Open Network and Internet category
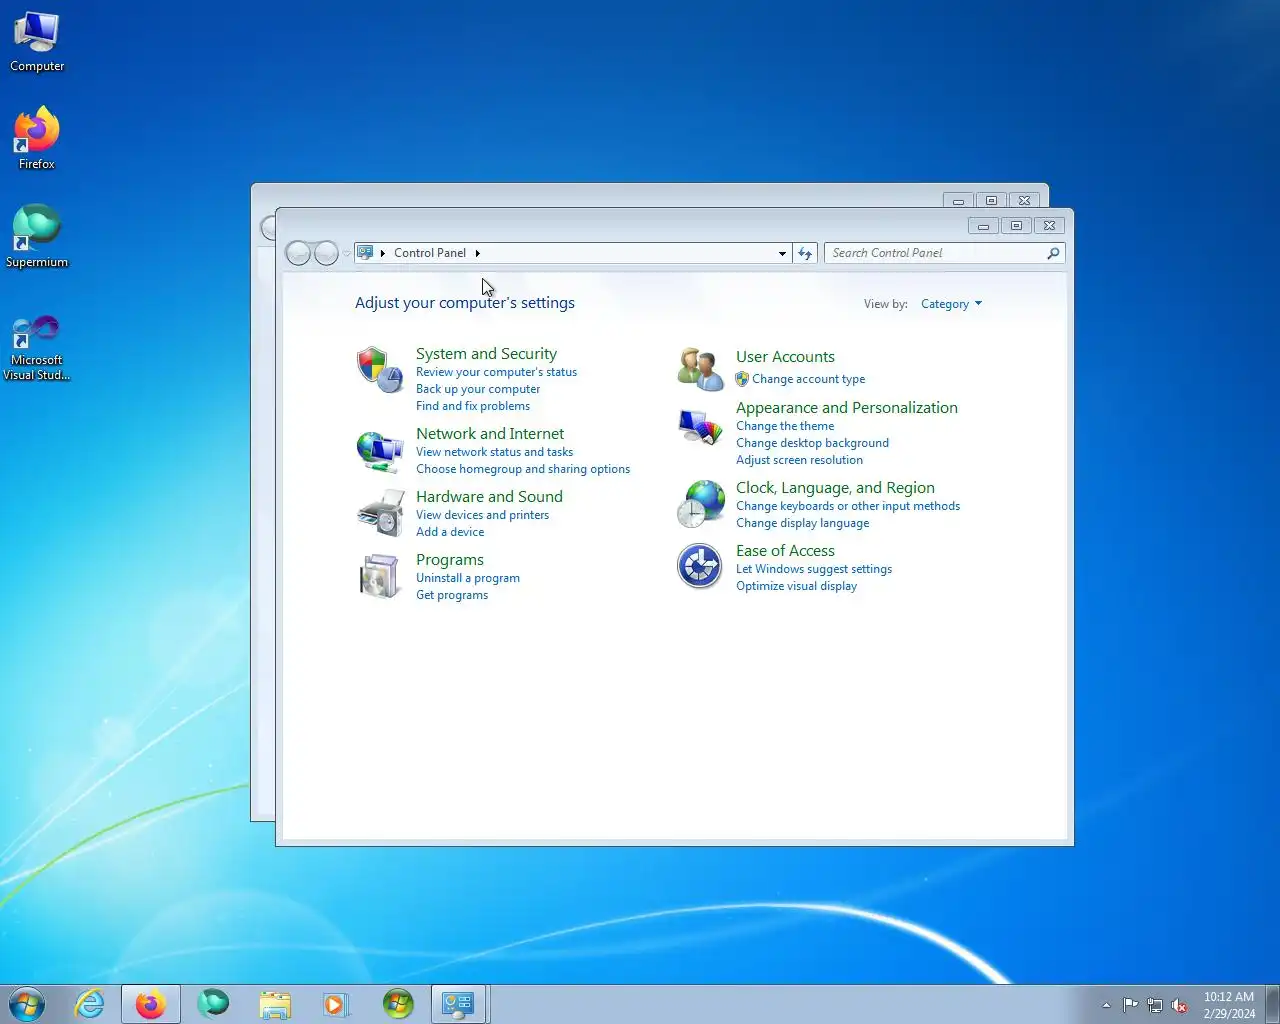Image resolution: width=1280 pixels, height=1024 pixels. (x=490, y=434)
